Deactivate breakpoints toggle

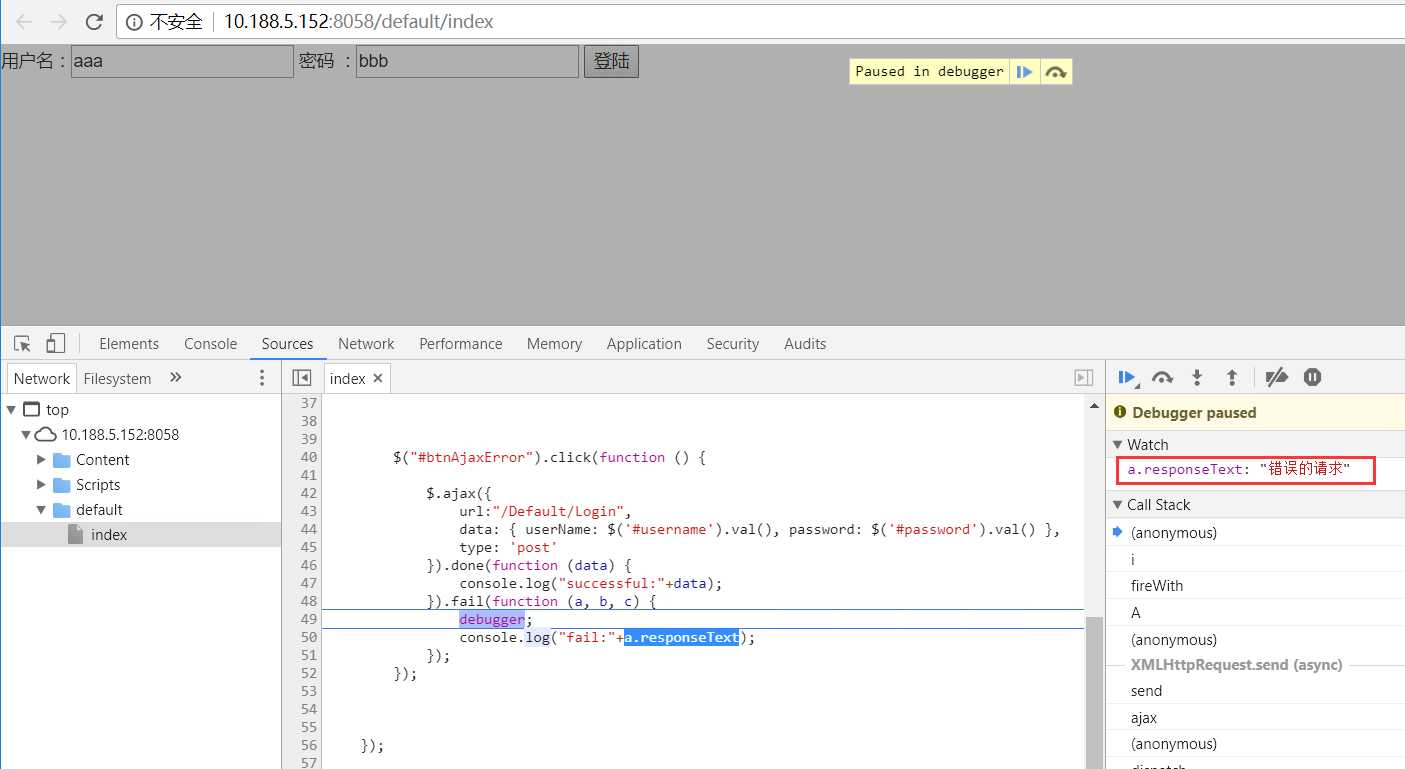(1276, 377)
